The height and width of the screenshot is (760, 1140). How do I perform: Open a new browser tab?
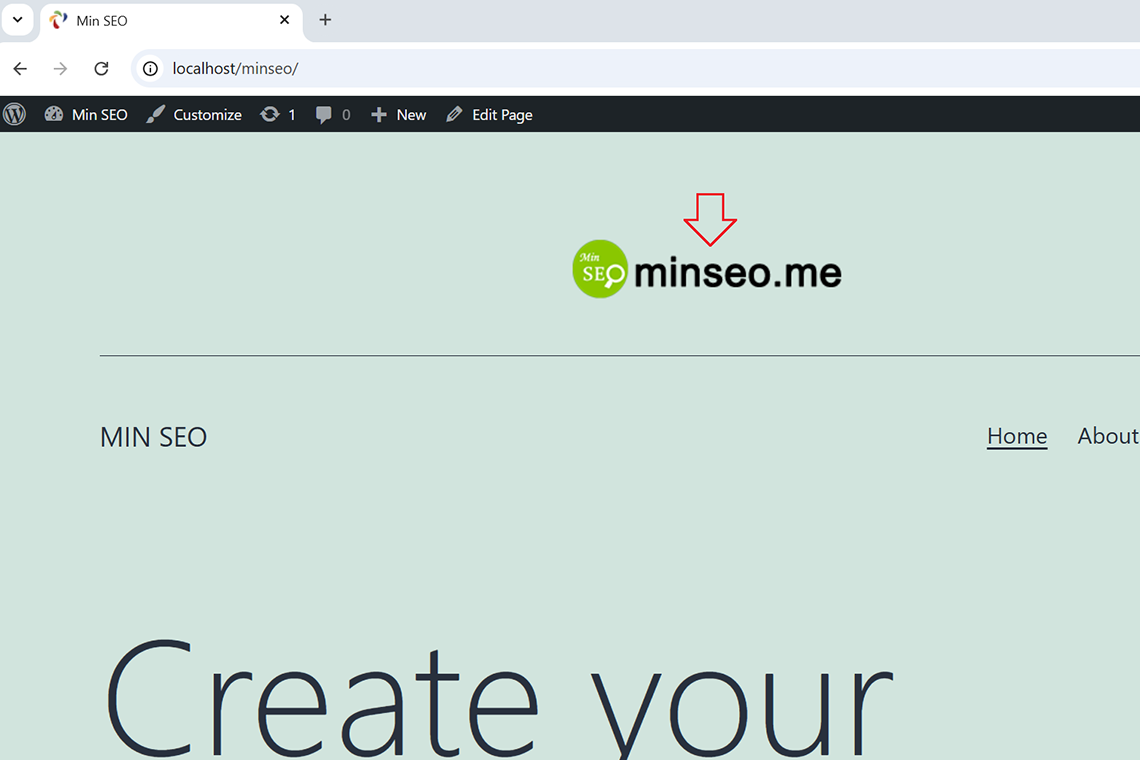tap(325, 20)
